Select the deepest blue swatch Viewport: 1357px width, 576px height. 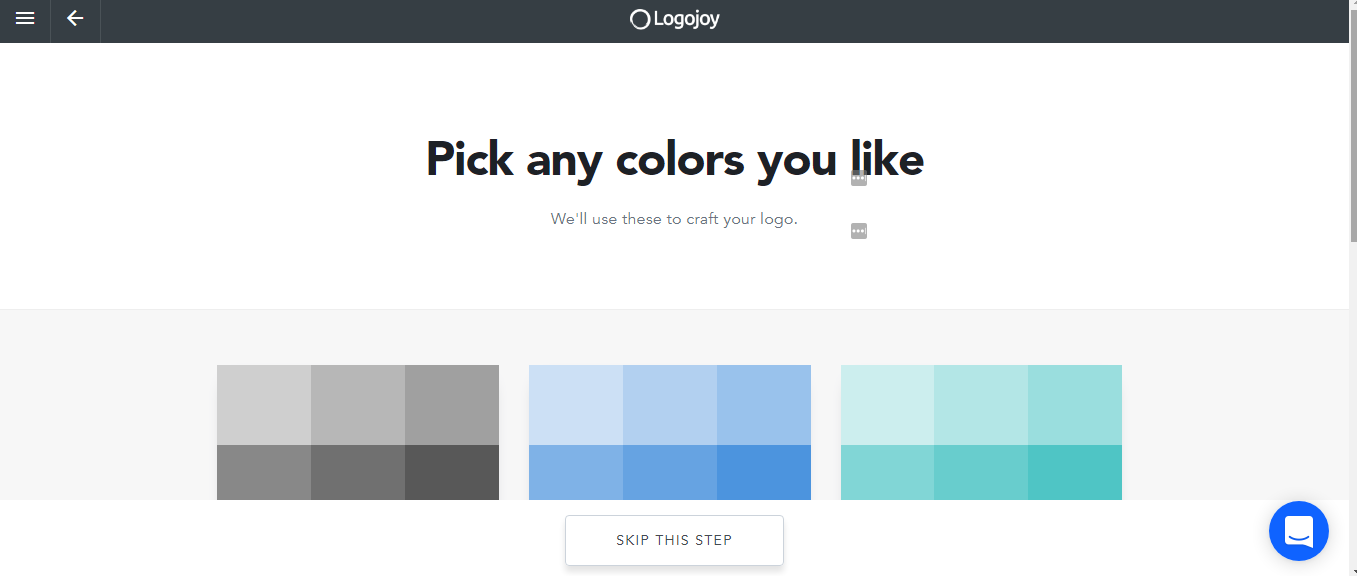pyautogui.click(x=764, y=472)
